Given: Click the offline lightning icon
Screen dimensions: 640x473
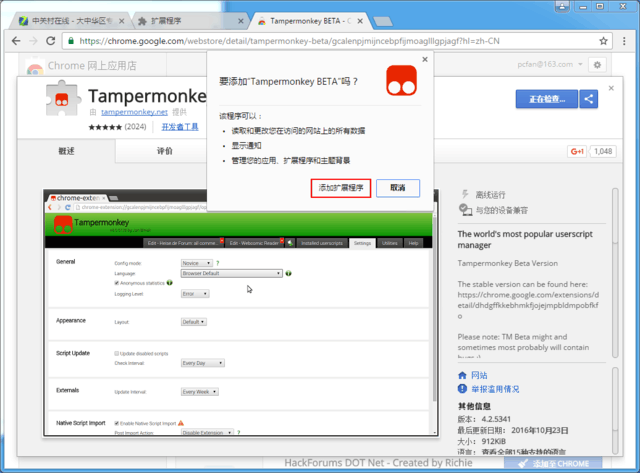Looking at the screenshot, I should pos(464,194).
